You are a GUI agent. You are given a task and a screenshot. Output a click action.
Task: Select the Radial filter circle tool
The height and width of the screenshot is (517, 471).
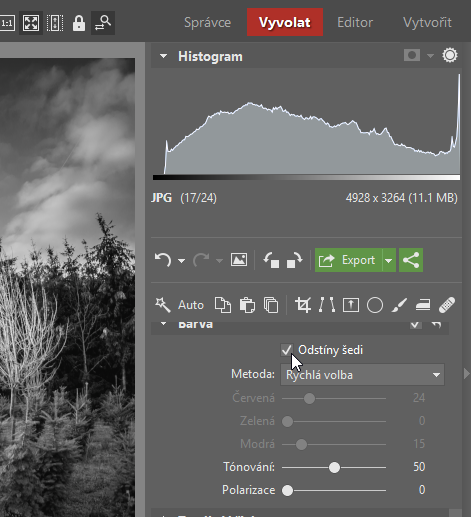375,305
